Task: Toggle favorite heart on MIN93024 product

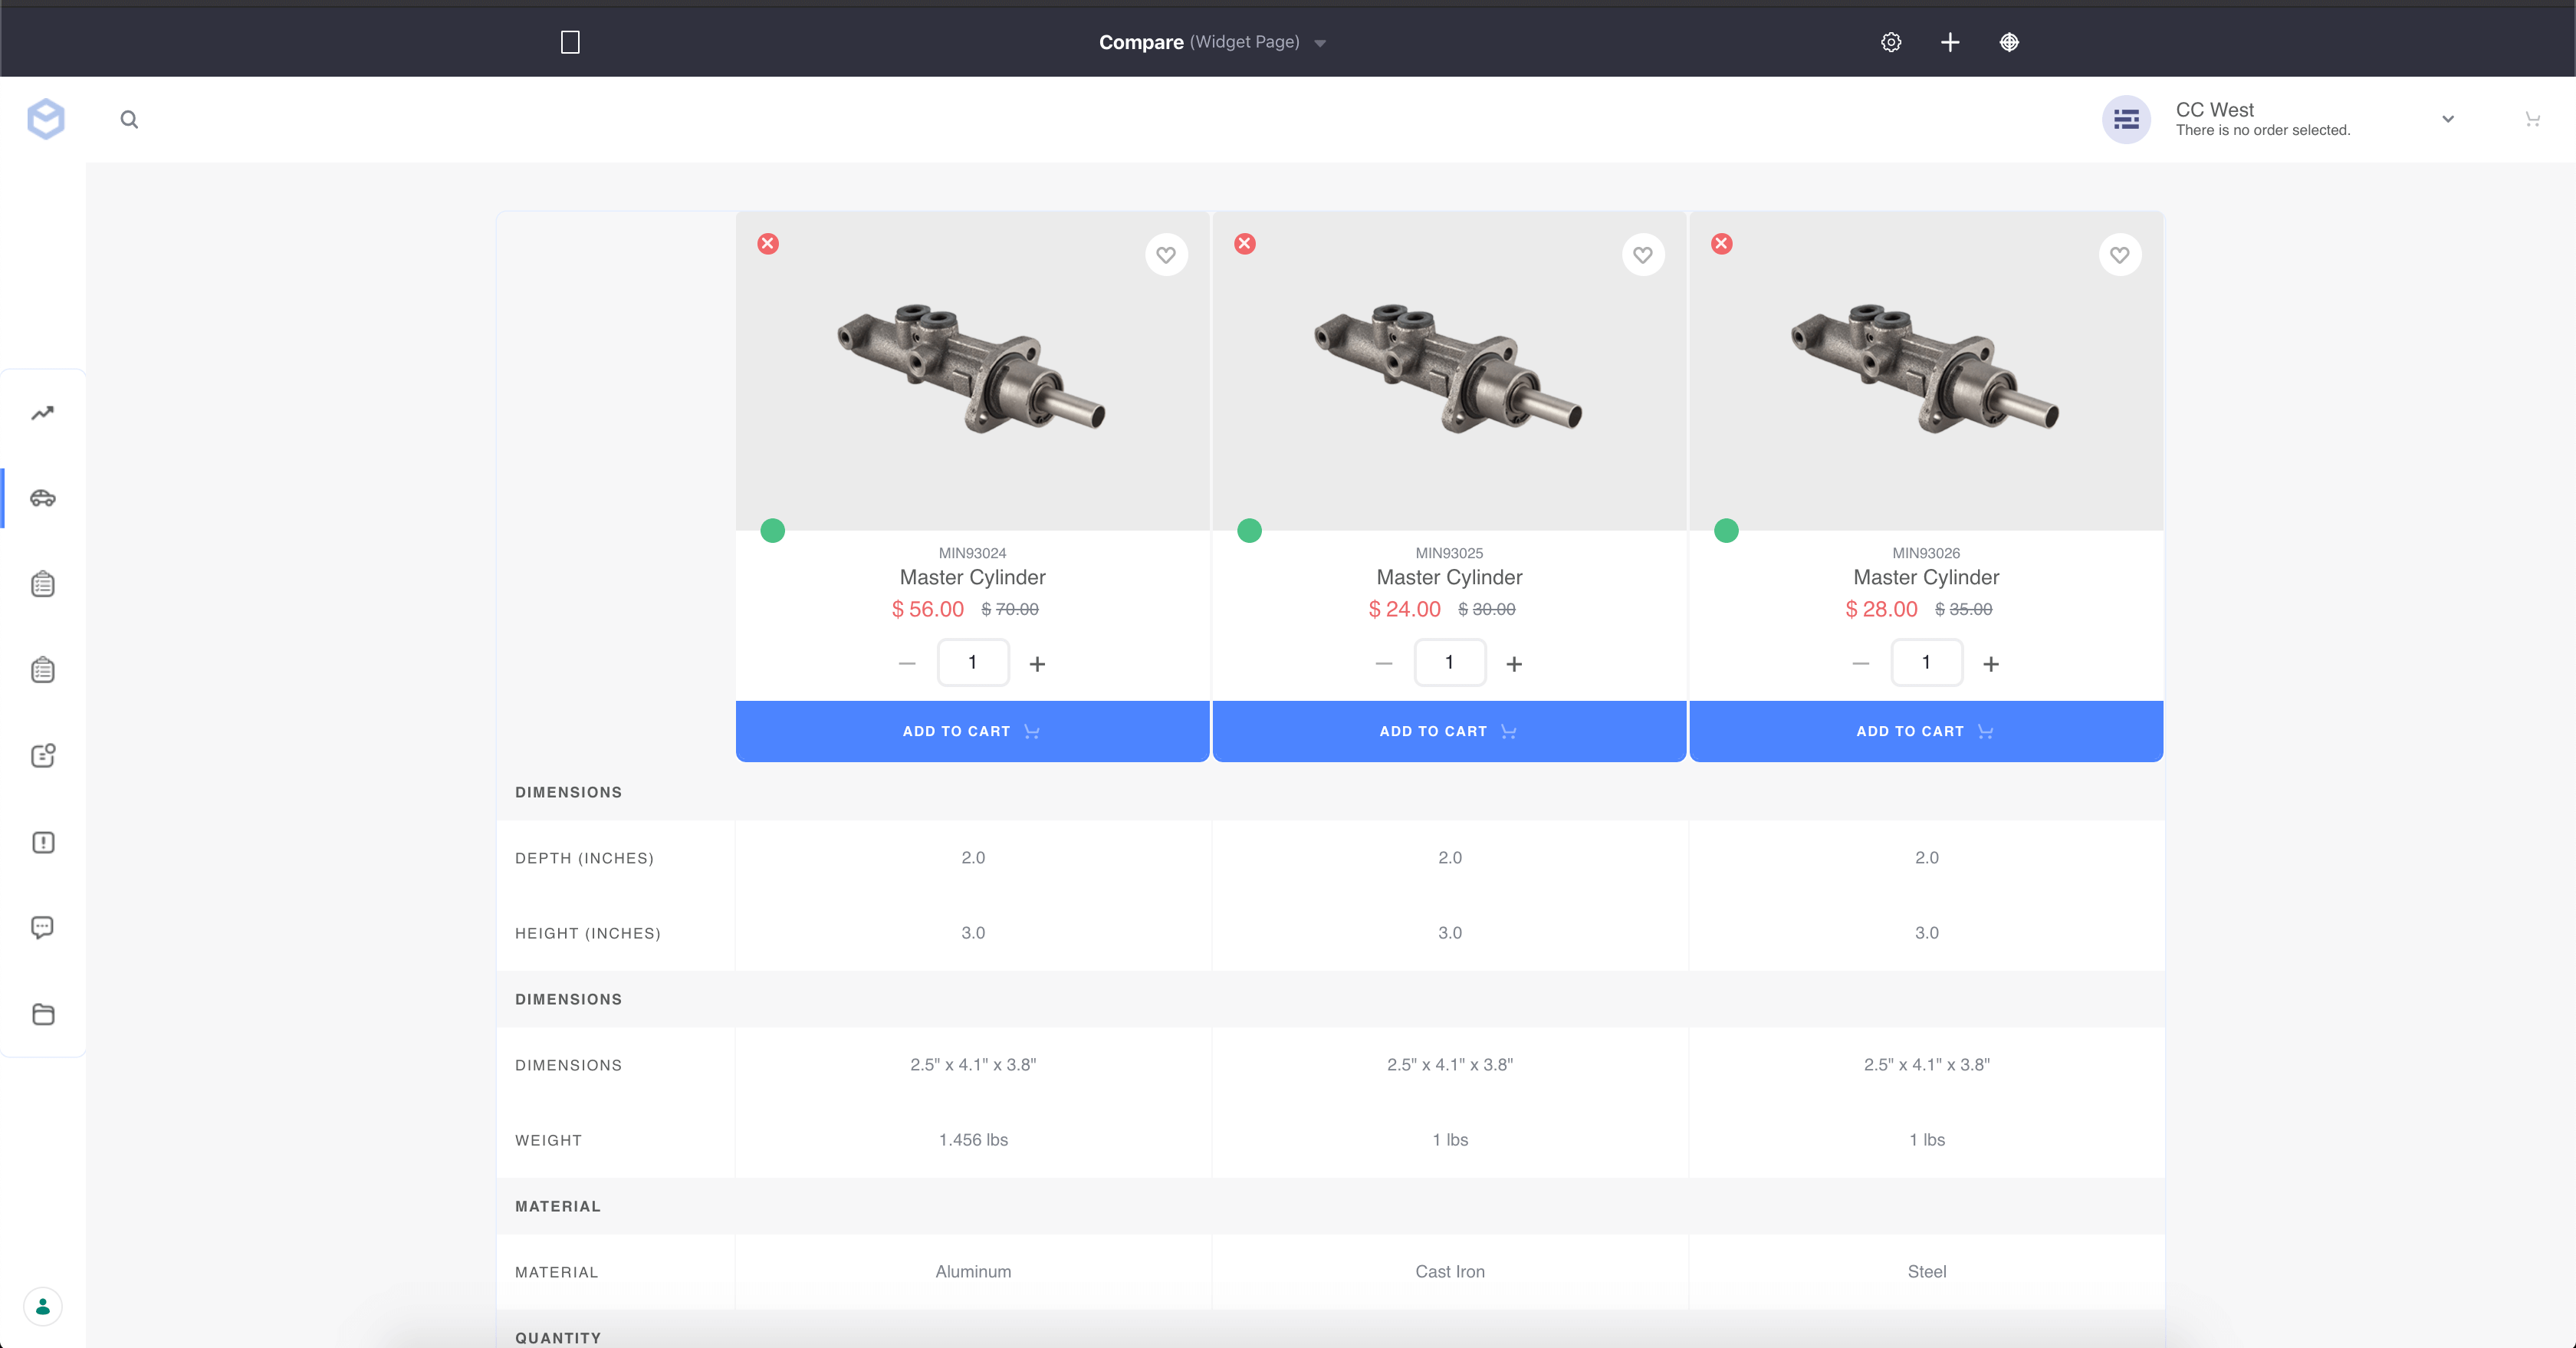Action: [1166, 255]
